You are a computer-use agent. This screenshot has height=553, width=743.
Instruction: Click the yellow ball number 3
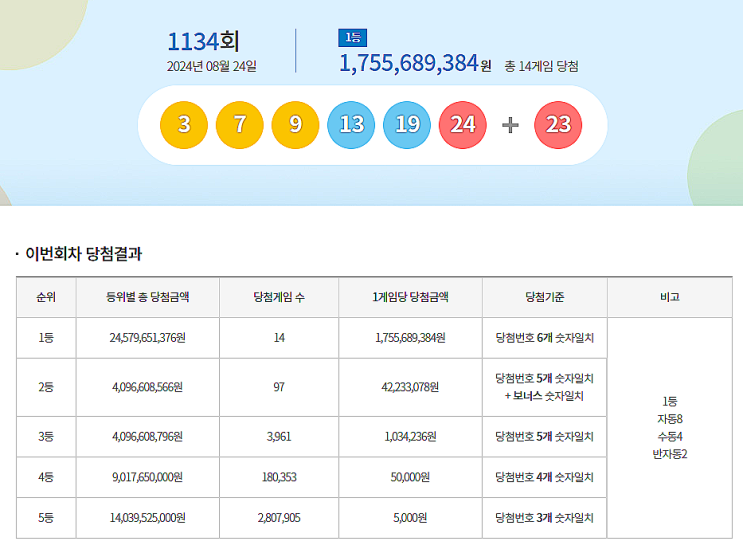click(184, 125)
